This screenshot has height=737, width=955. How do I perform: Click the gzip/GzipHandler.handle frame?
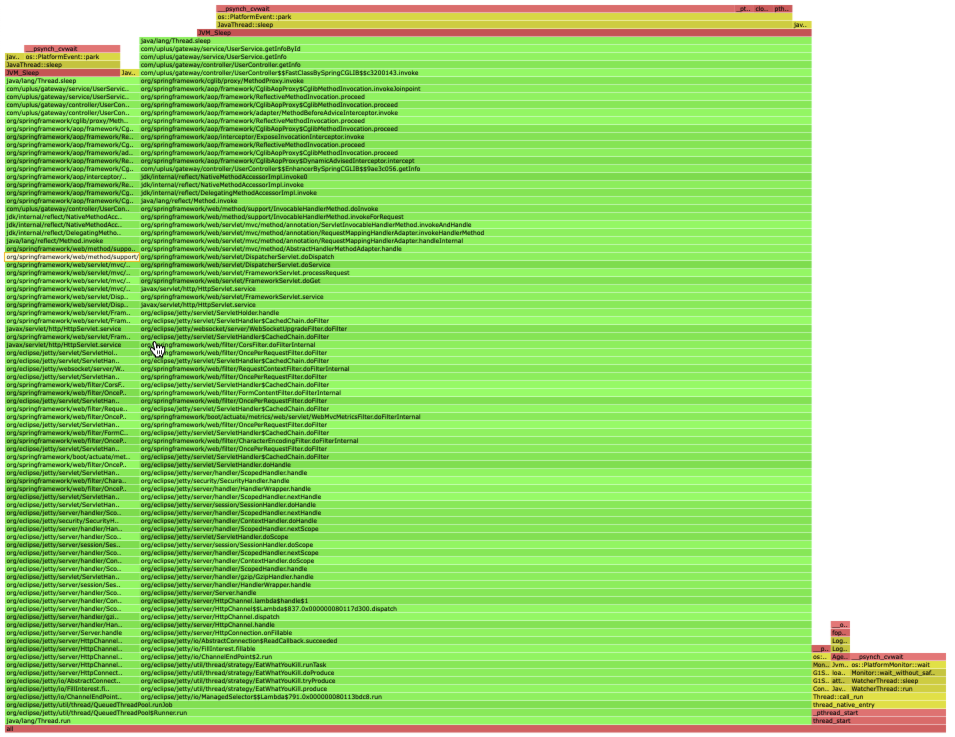point(475,577)
